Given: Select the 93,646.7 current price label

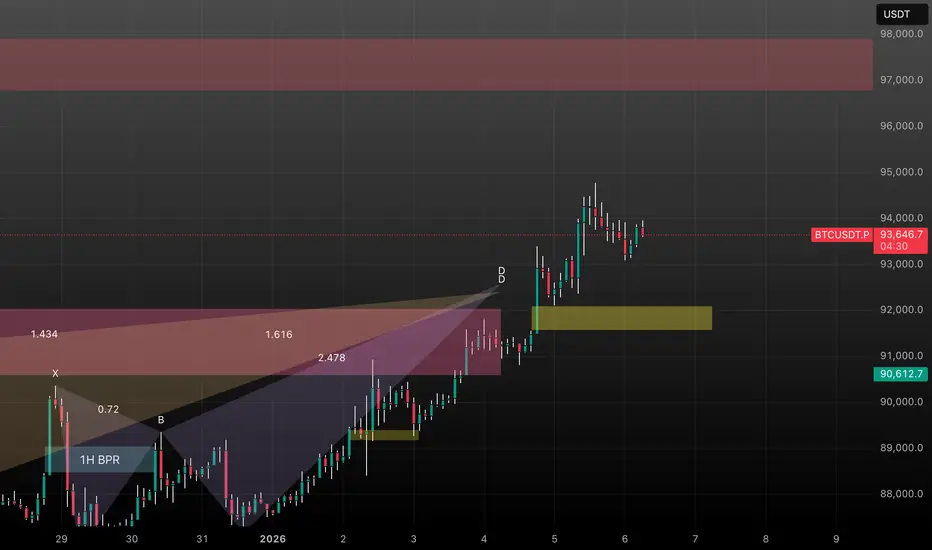Looking at the screenshot, I should (x=901, y=234).
